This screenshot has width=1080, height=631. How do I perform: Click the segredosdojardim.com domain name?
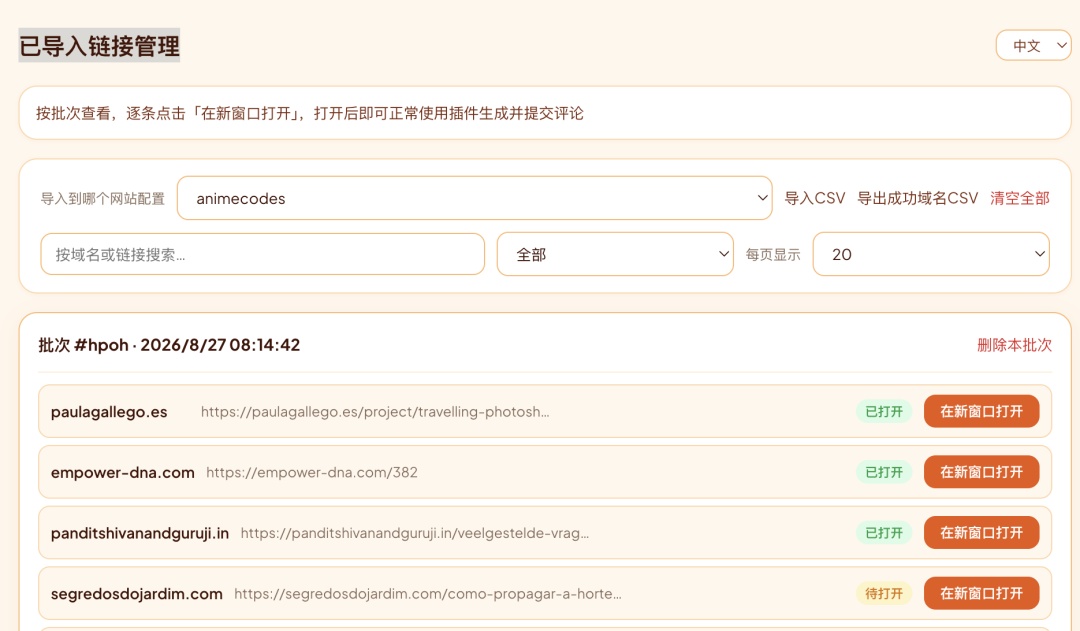[x=136, y=594]
